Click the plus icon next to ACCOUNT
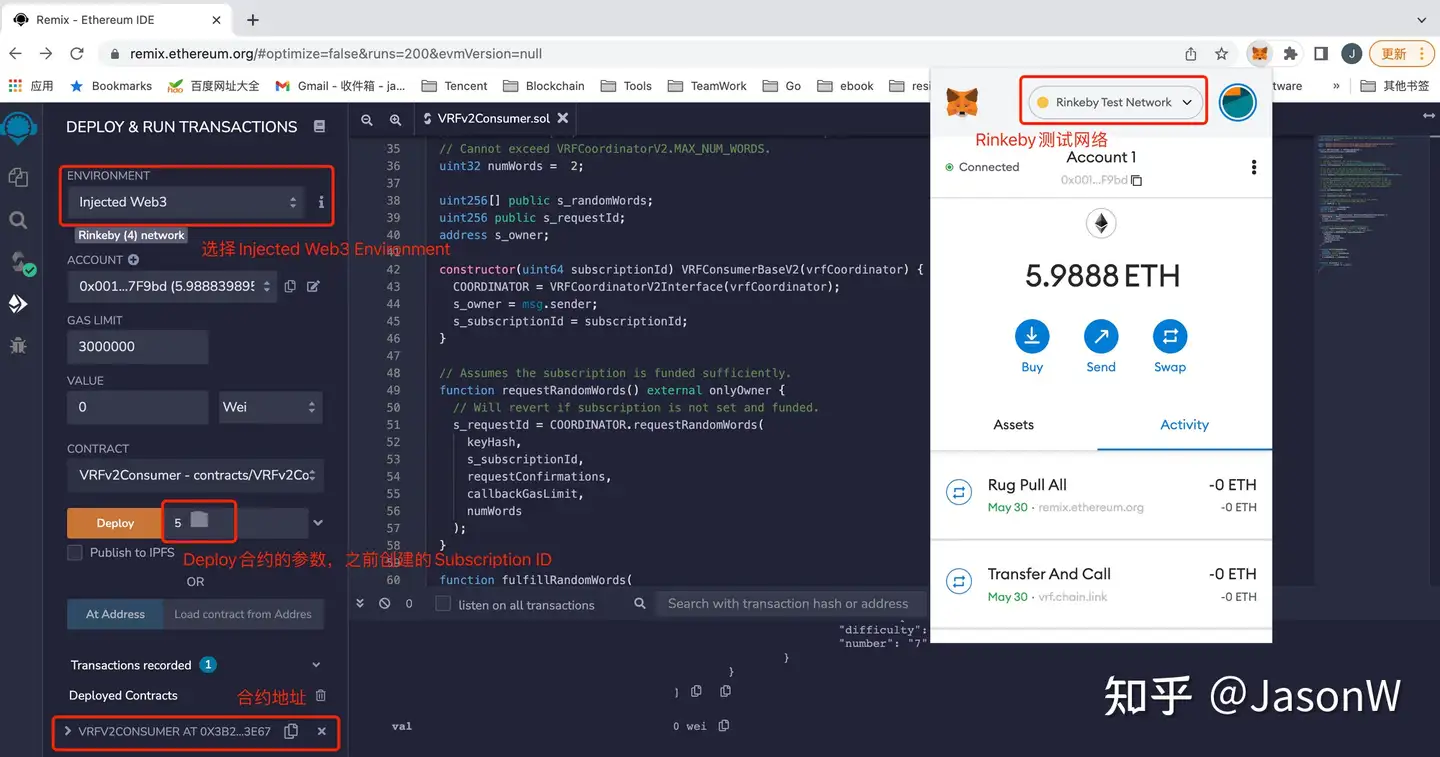 134,260
